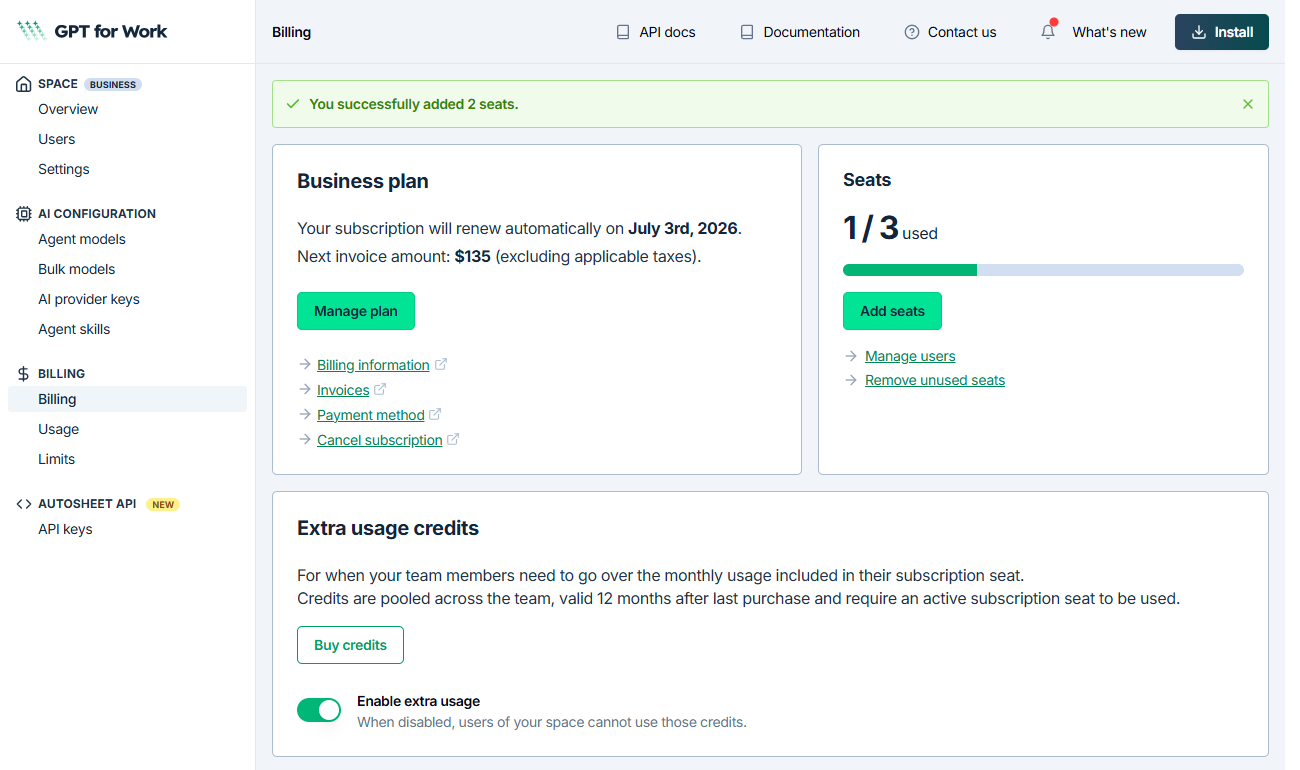This screenshot has height=770, width=1300.
Task: Open notifications via the bell icon
Action: click(x=1048, y=31)
